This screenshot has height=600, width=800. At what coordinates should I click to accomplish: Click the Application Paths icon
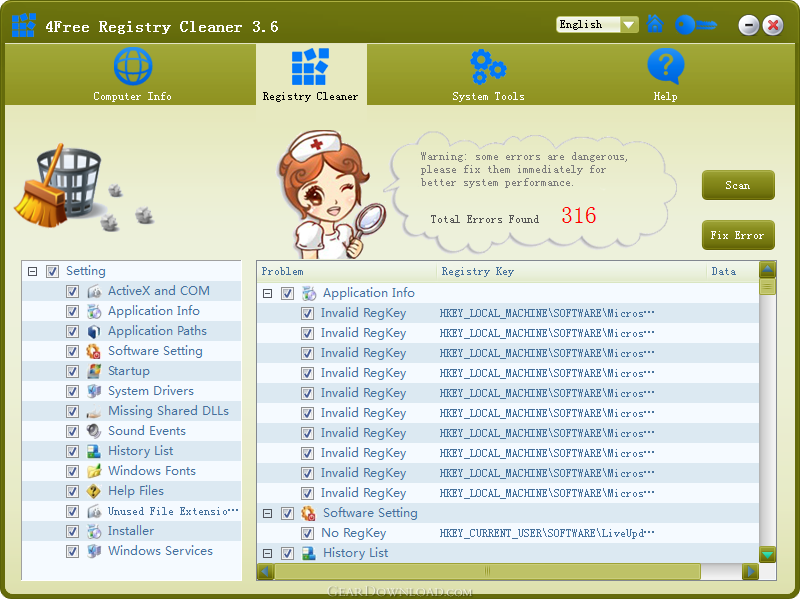point(94,332)
